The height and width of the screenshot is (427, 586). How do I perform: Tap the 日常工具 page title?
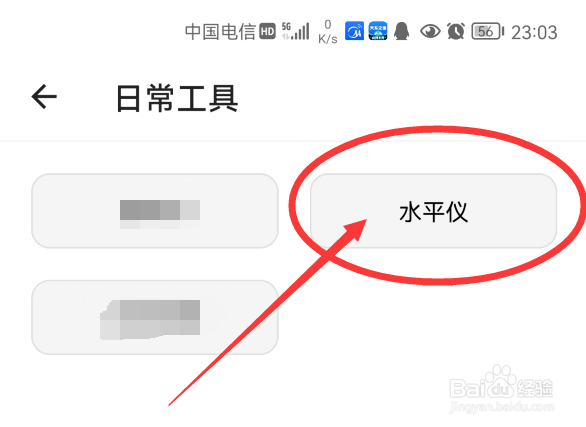click(x=177, y=98)
